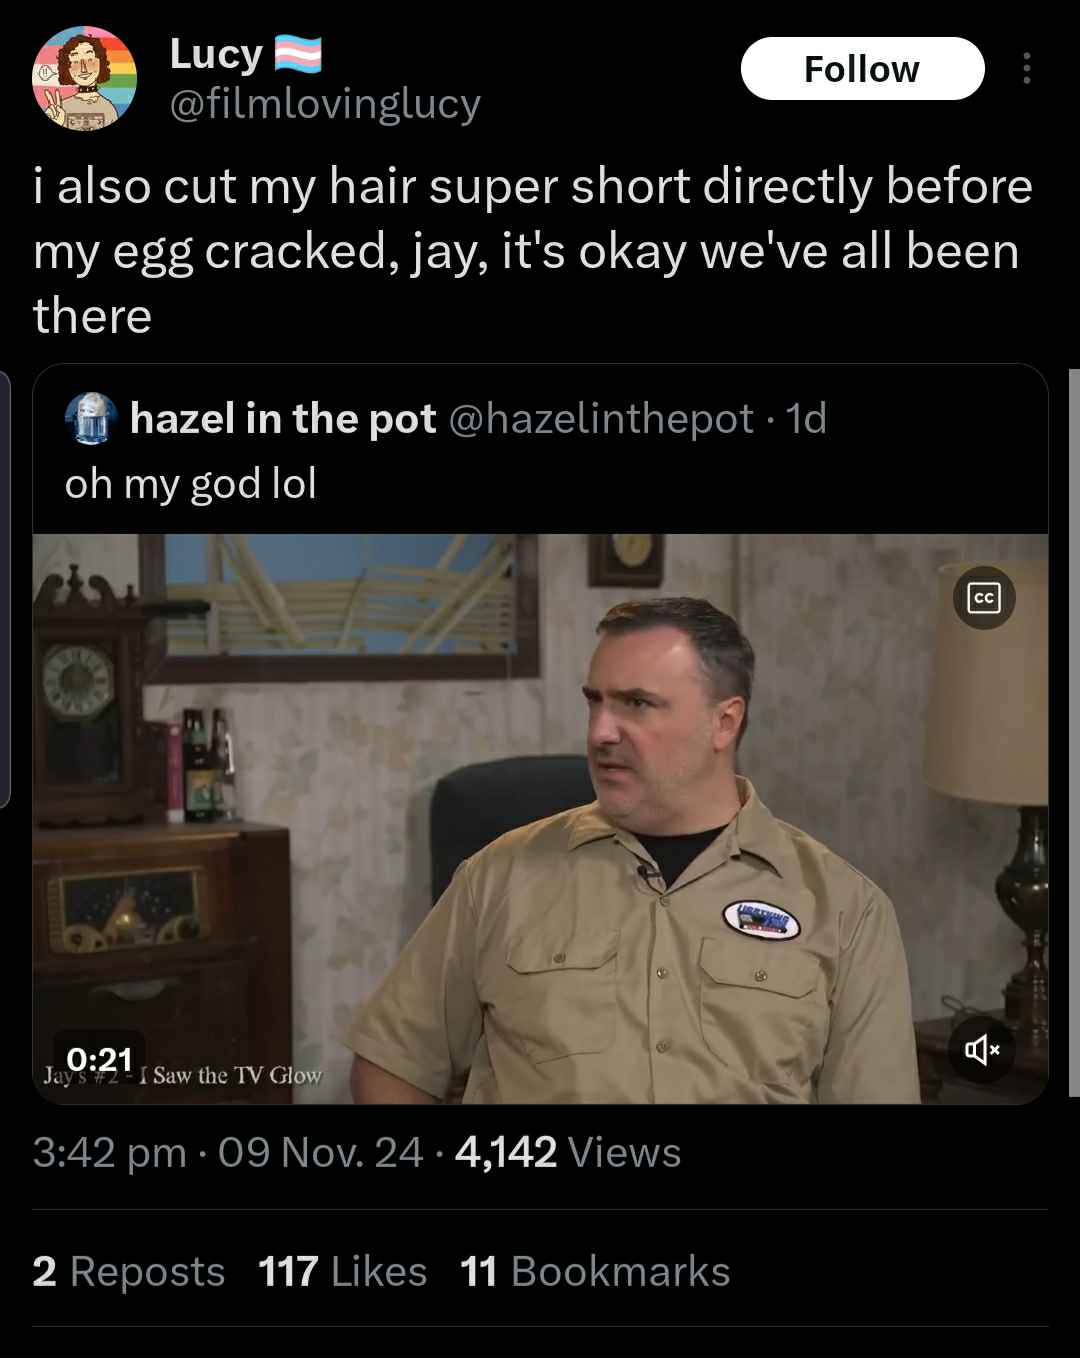
Task: Open the 4,142 Views count
Action: (568, 1153)
